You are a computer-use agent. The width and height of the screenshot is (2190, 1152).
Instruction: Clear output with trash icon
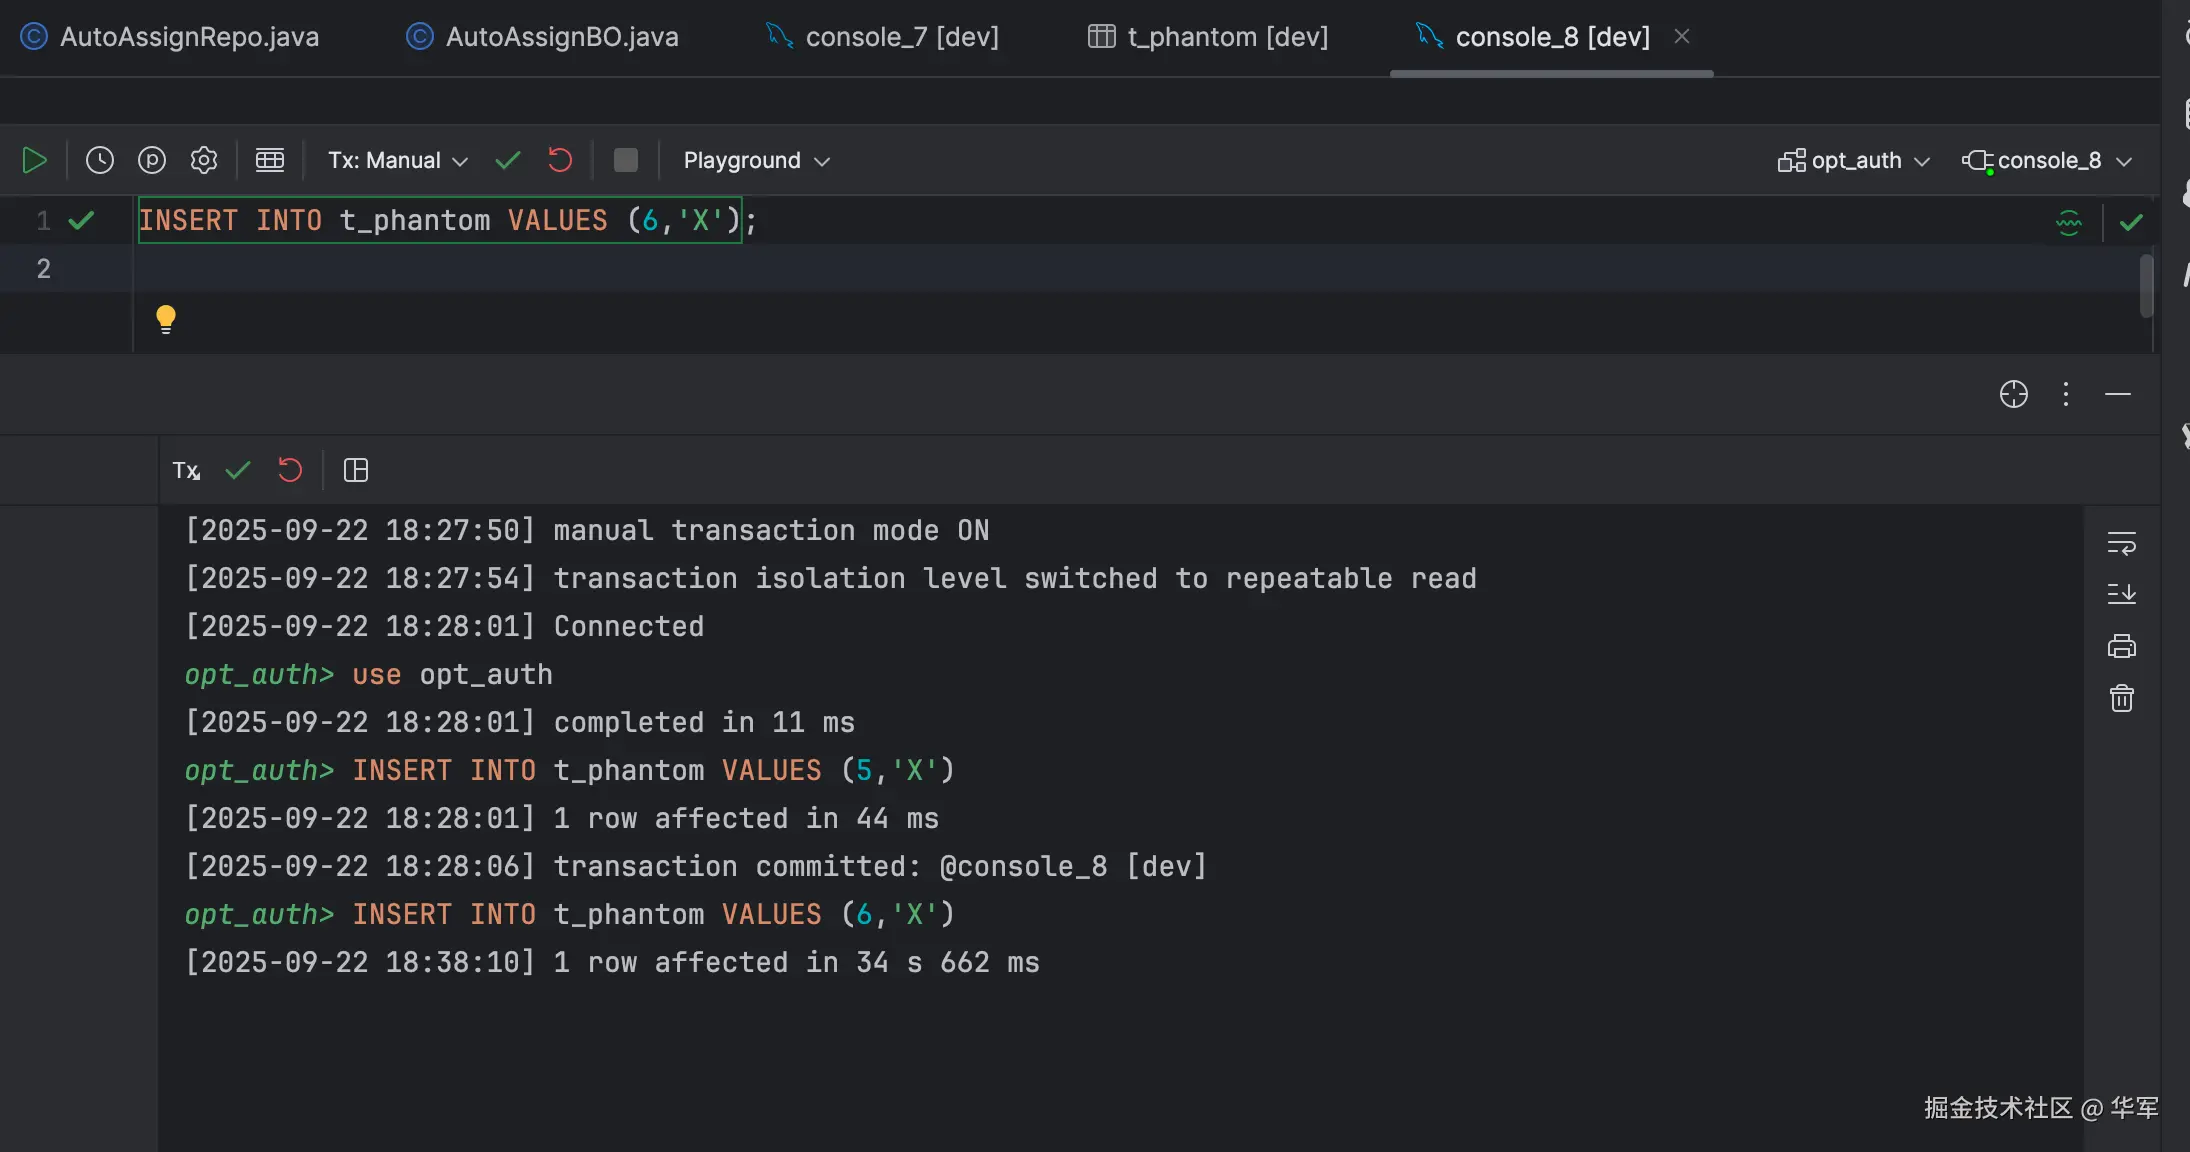tap(2121, 698)
